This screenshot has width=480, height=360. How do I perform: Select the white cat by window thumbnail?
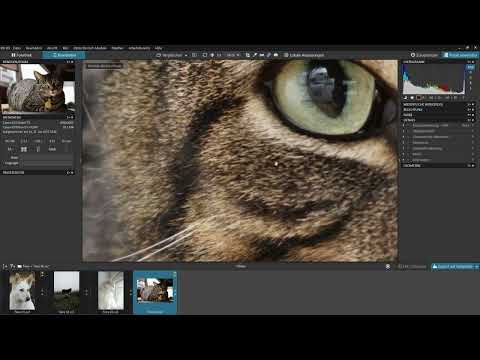pyautogui.click(x=111, y=291)
